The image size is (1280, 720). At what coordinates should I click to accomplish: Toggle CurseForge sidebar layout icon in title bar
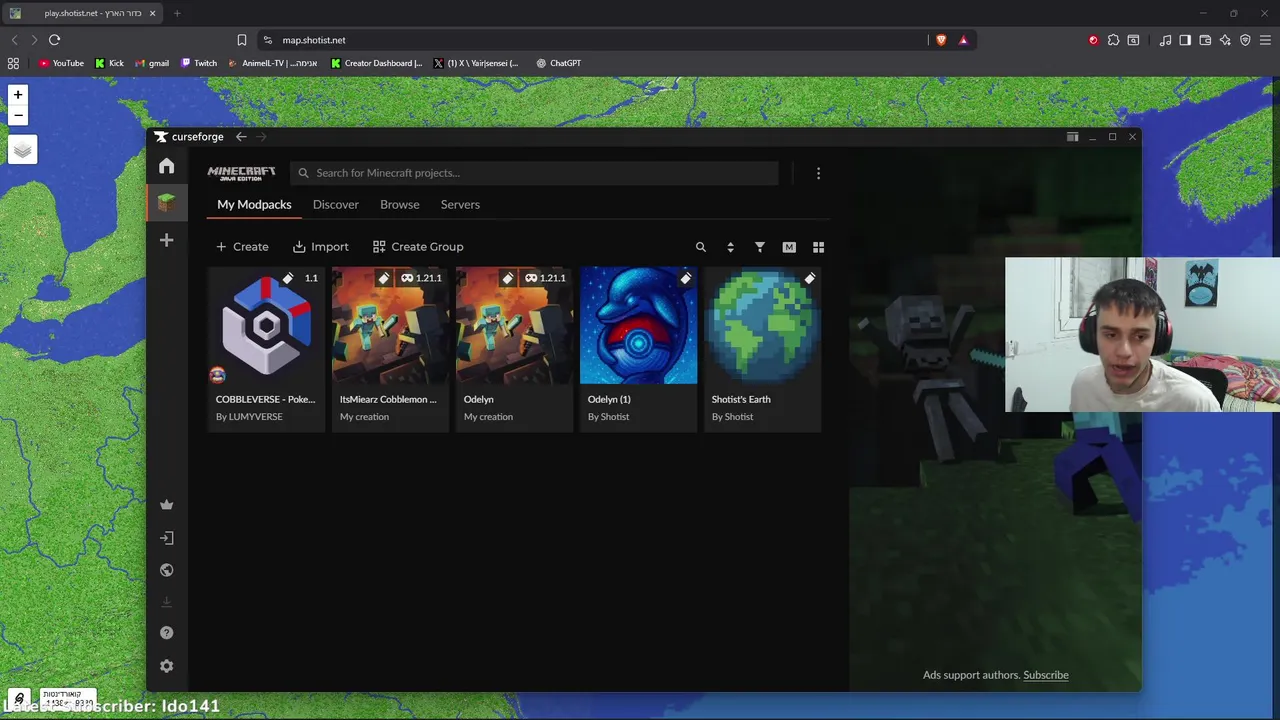(1072, 137)
